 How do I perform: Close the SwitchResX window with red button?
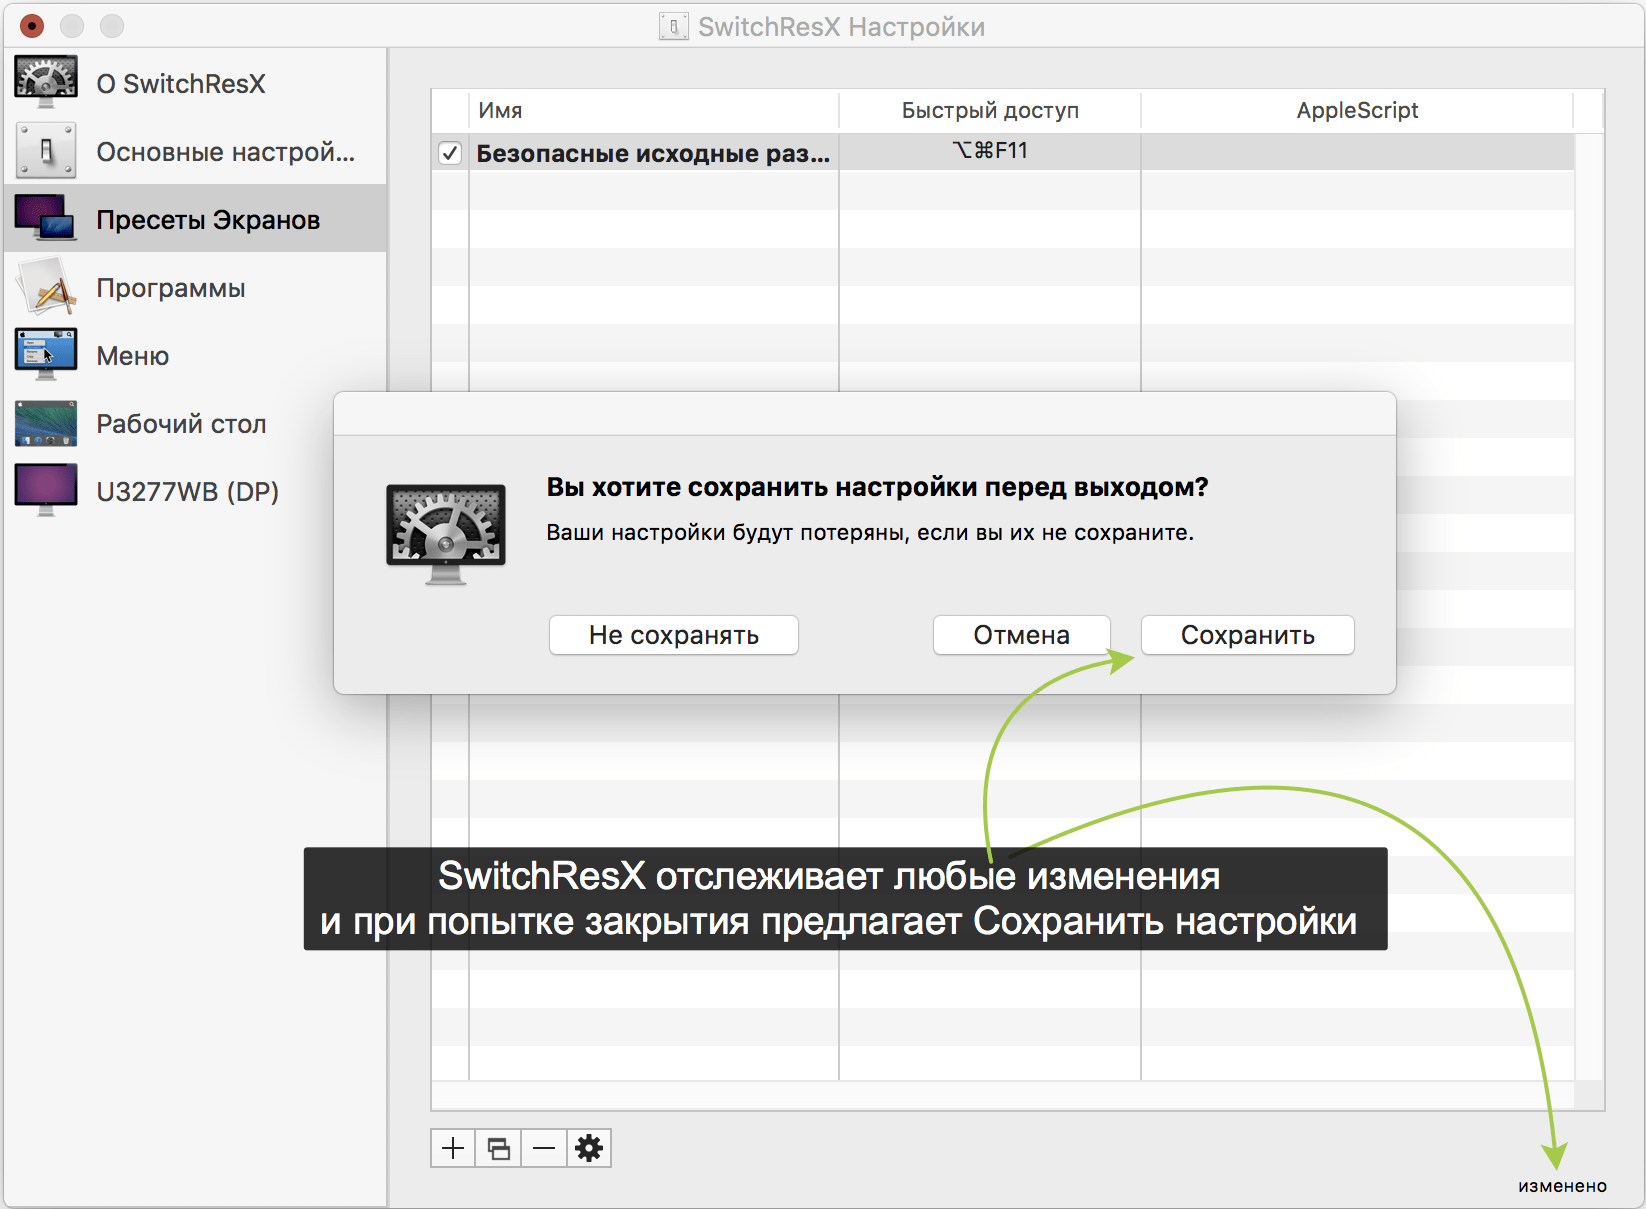click(x=32, y=26)
